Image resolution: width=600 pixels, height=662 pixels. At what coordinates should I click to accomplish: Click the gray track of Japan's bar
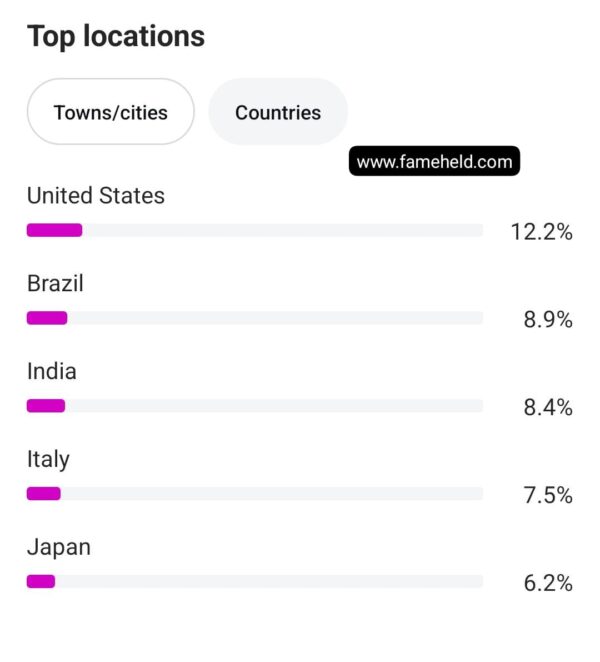coord(269,581)
